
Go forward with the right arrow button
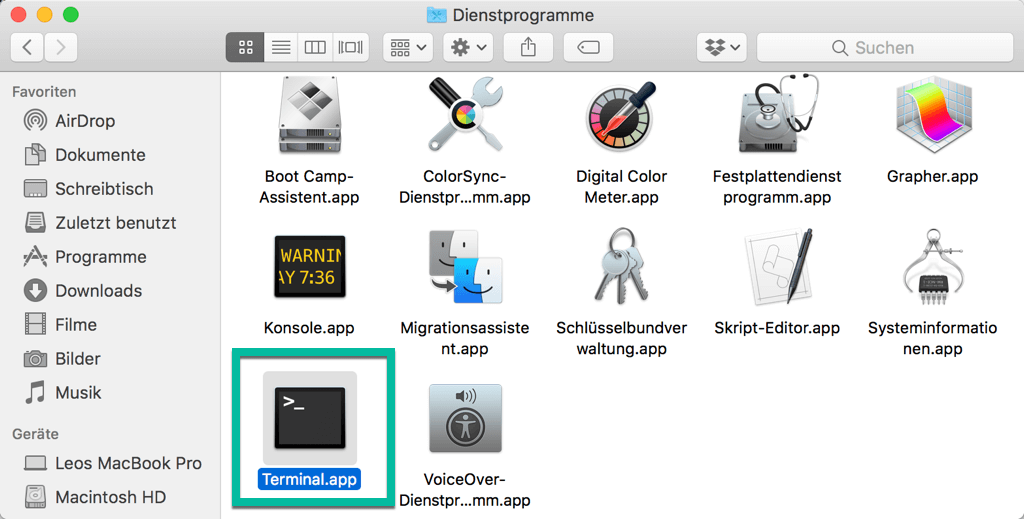(x=61, y=47)
